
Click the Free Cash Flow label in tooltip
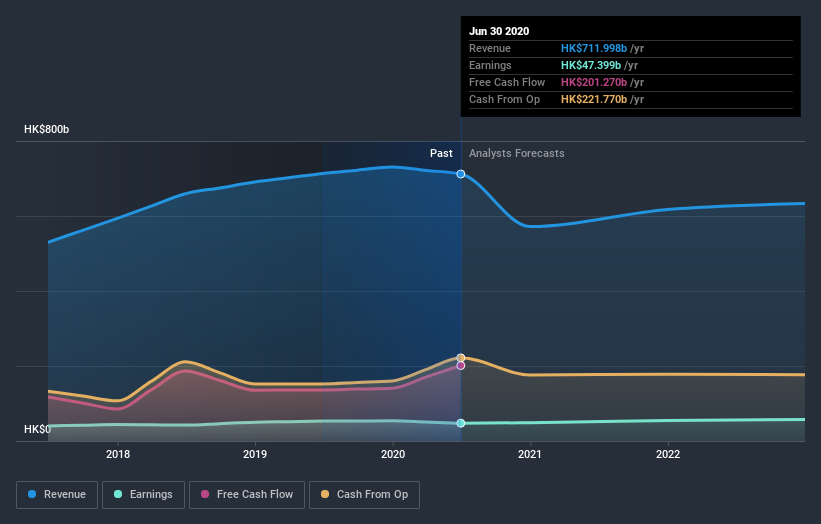(507, 82)
